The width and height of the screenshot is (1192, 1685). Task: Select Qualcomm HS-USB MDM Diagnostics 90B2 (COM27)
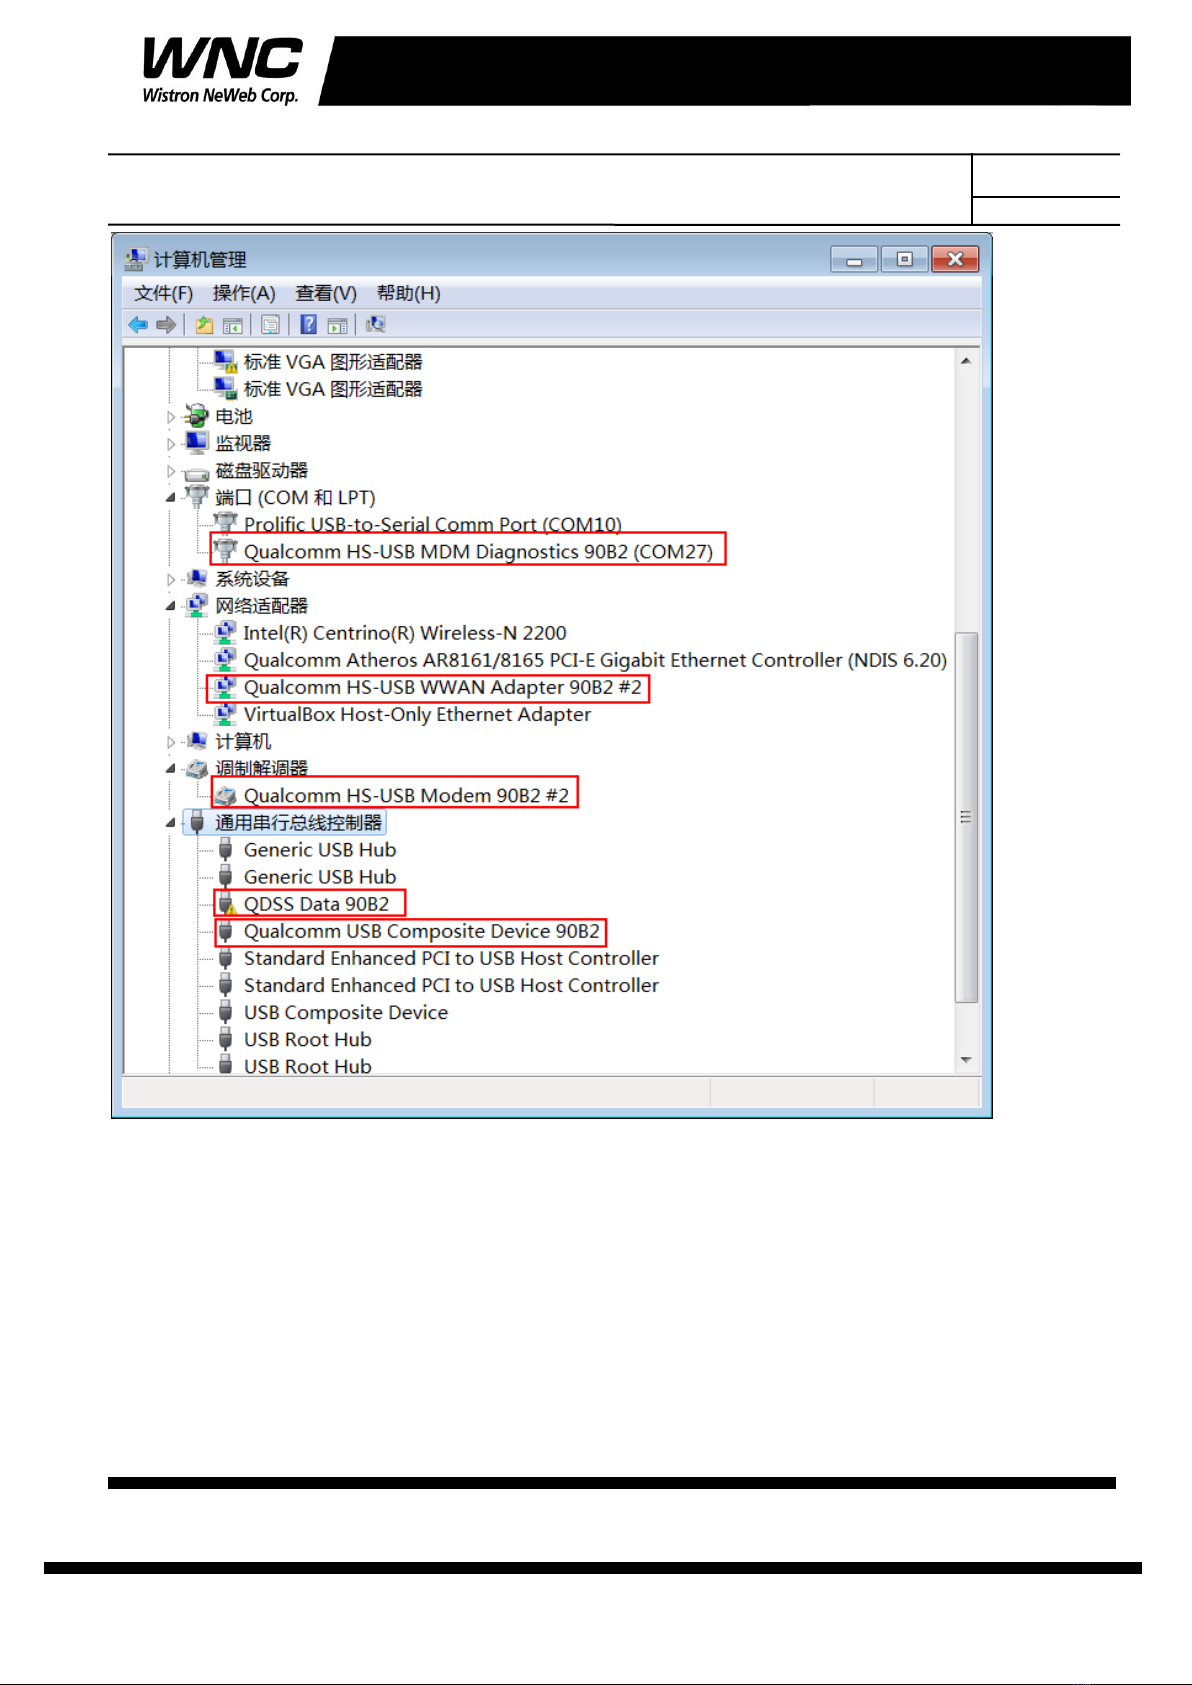pyautogui.click(x=478, y=551)
